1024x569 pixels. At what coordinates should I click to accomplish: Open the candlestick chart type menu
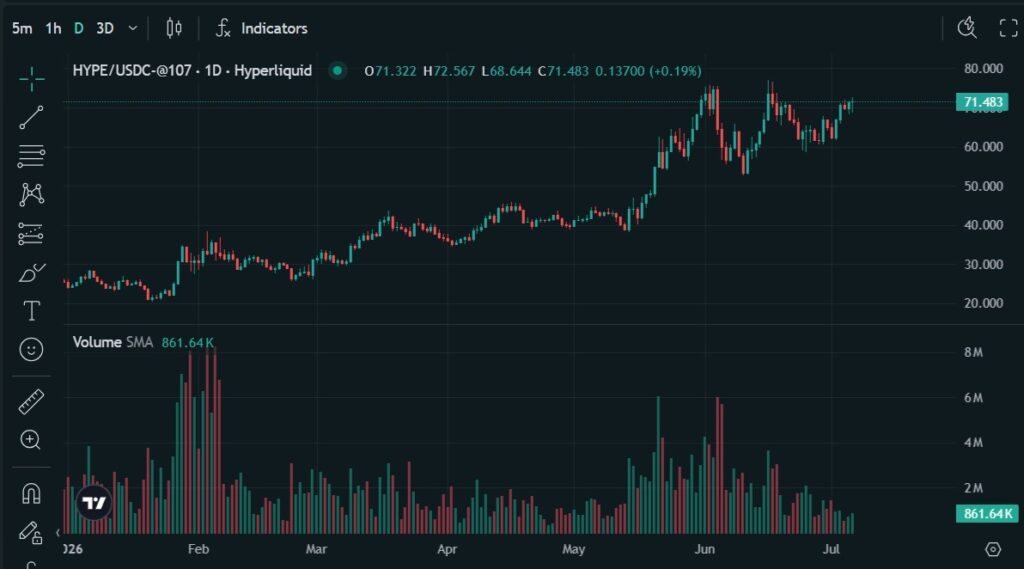click(x=174, y=28)
